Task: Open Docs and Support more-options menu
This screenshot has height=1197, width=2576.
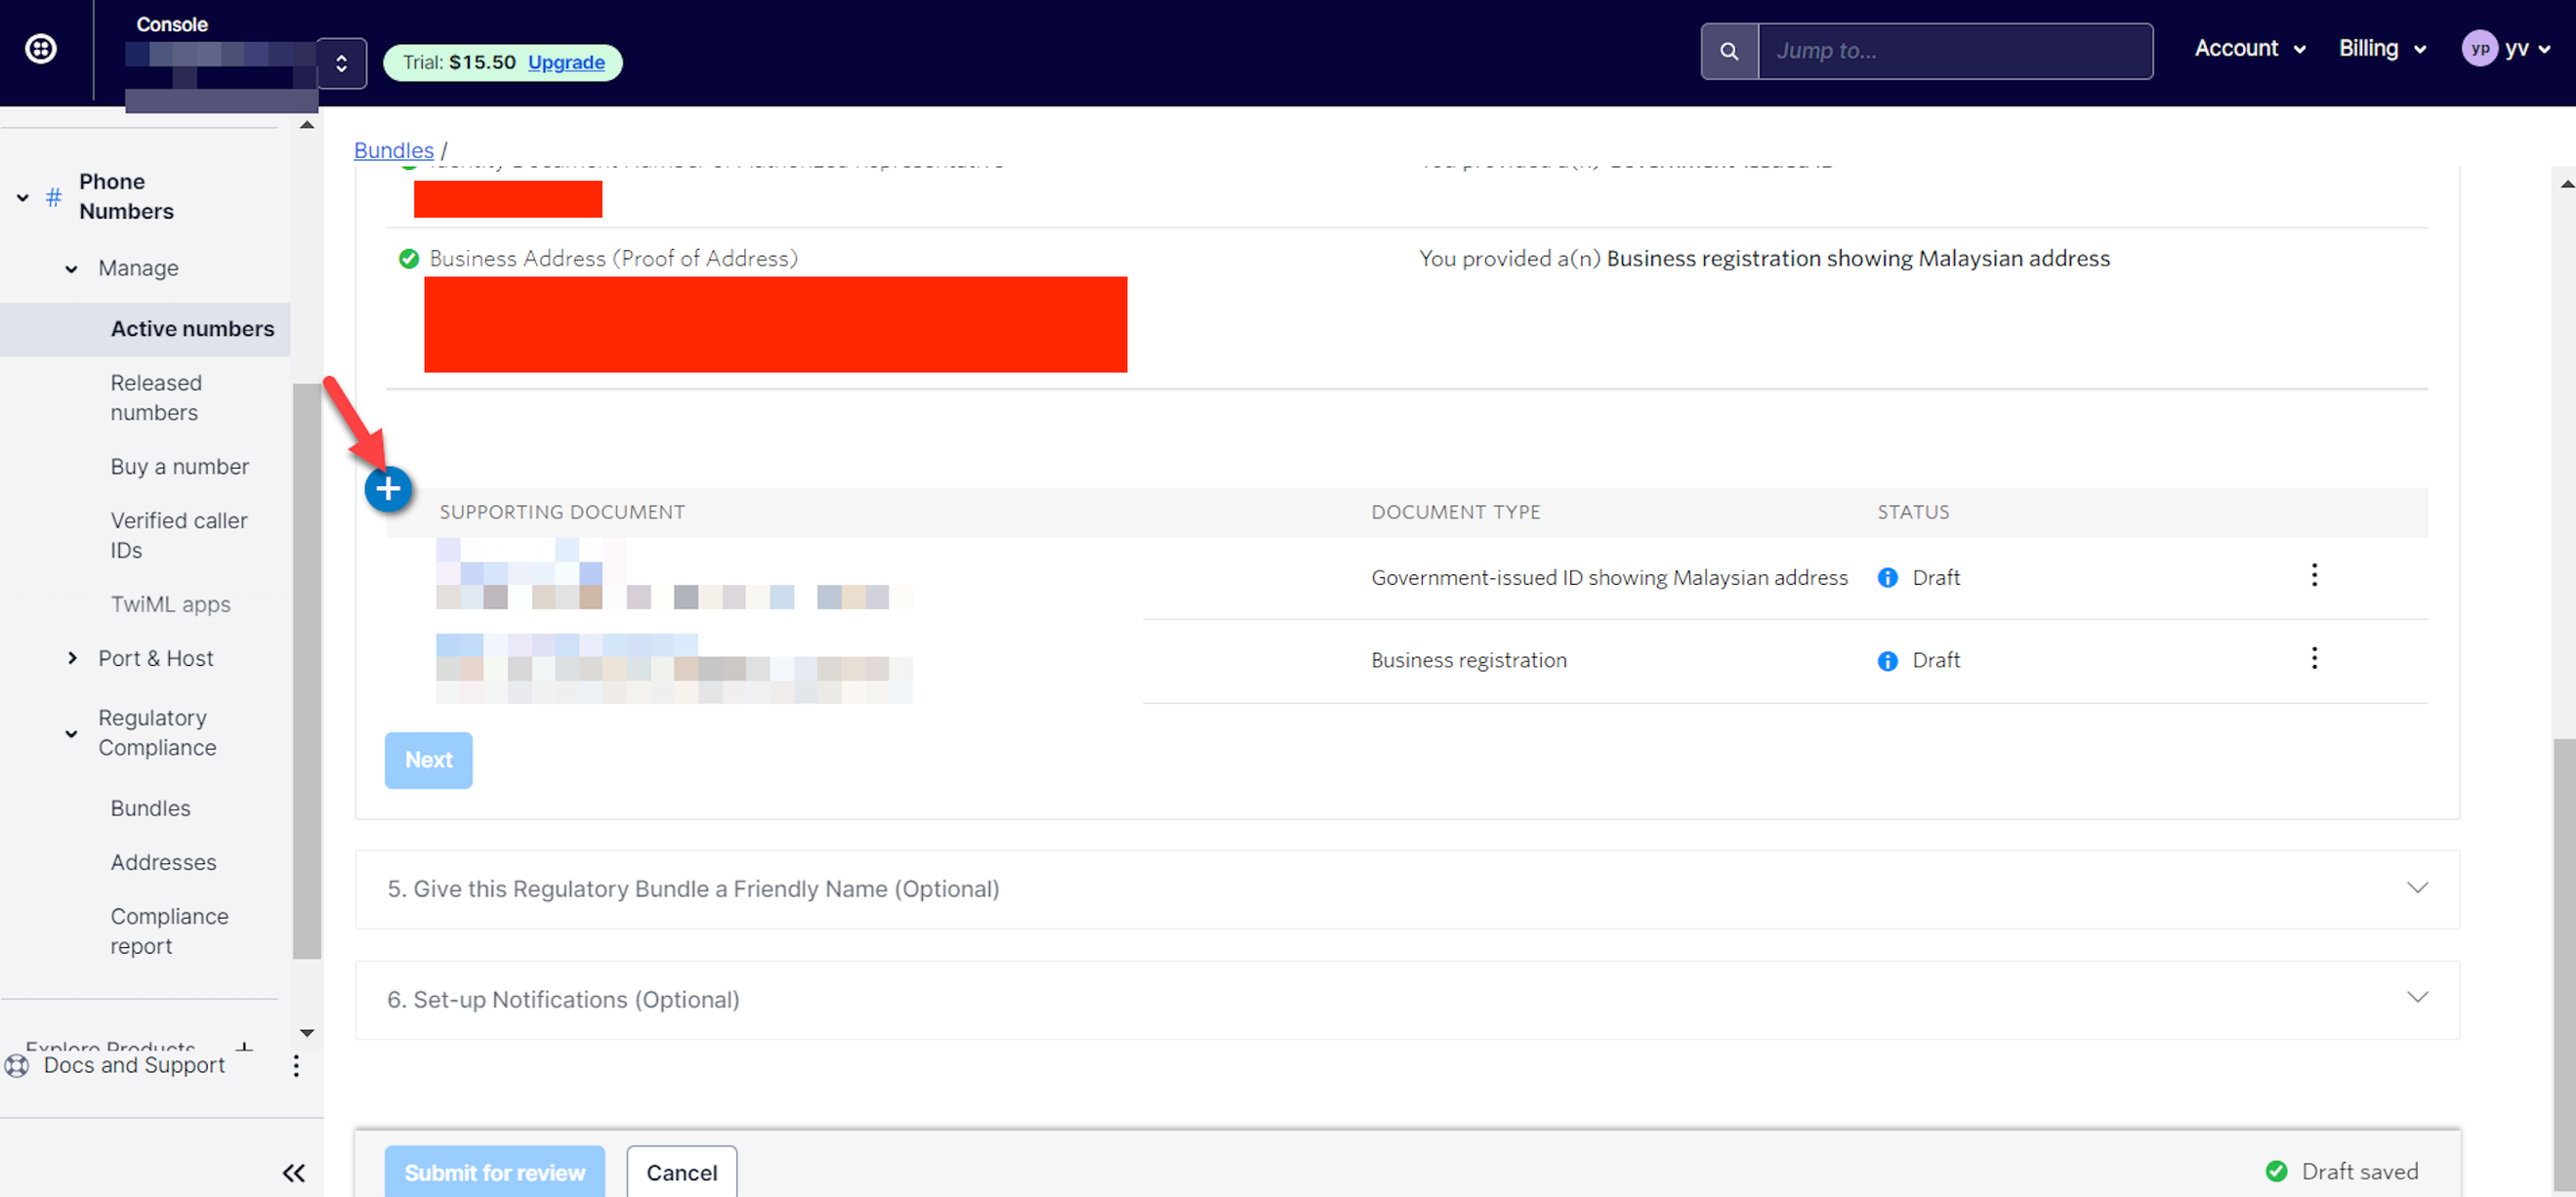Action: tap(296, 1065)
